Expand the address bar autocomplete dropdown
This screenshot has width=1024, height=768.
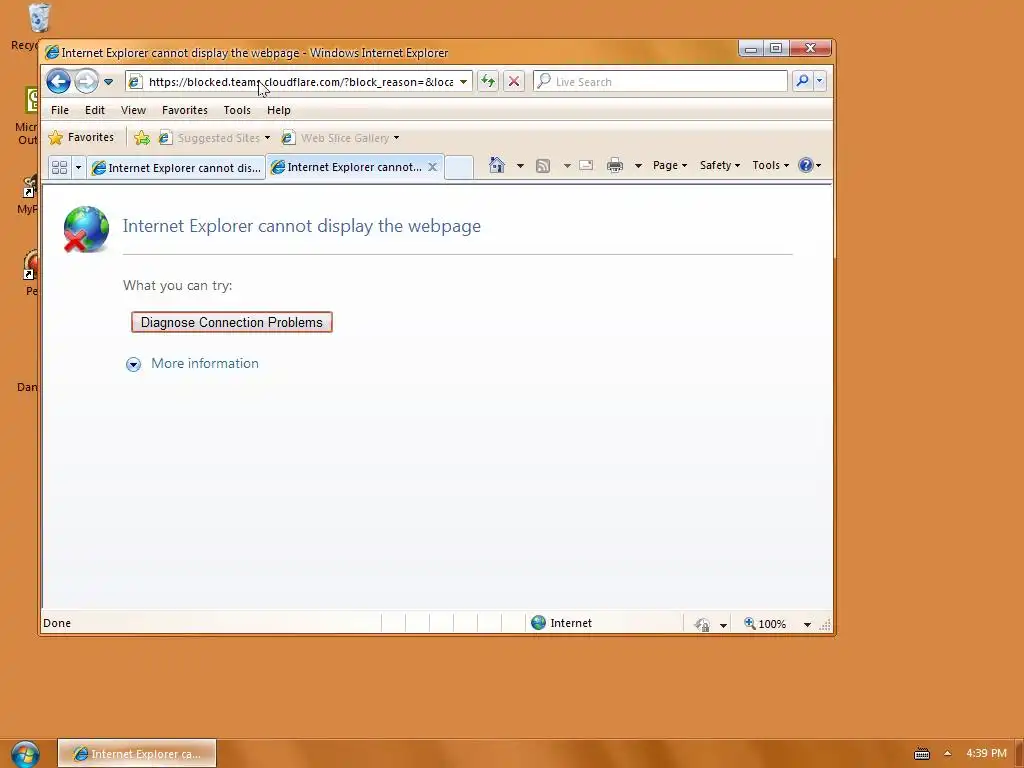click(x=463, y=82)
